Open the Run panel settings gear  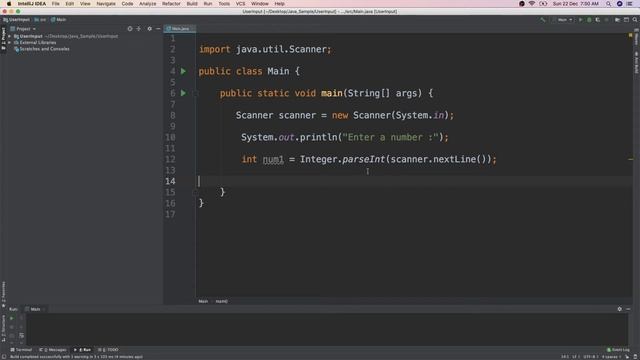(620, 309)
